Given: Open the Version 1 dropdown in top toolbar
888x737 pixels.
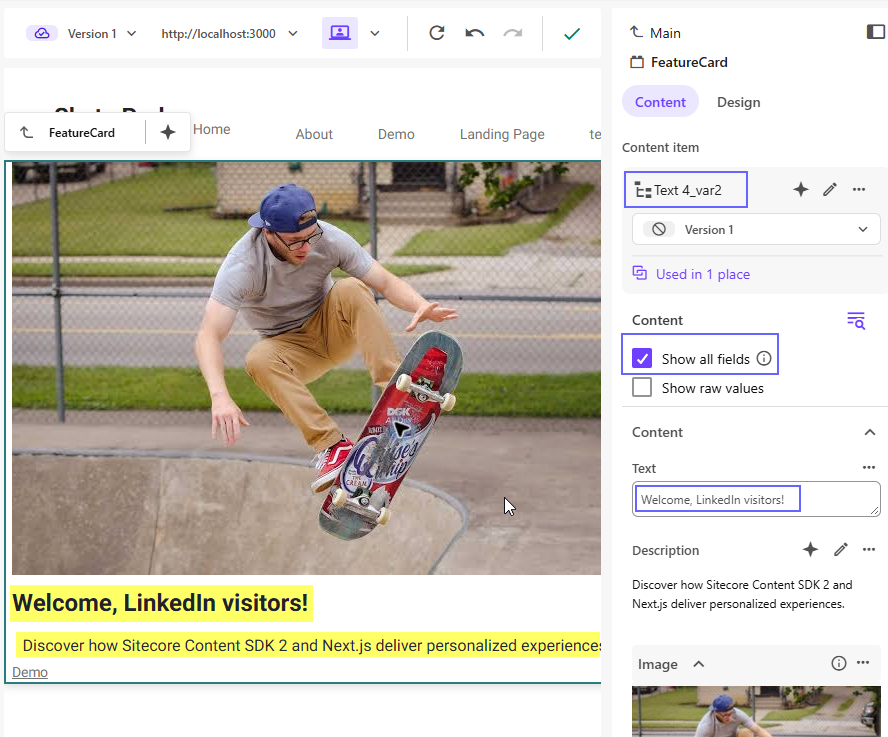Looking at the screenshot, I should (101, 34).
